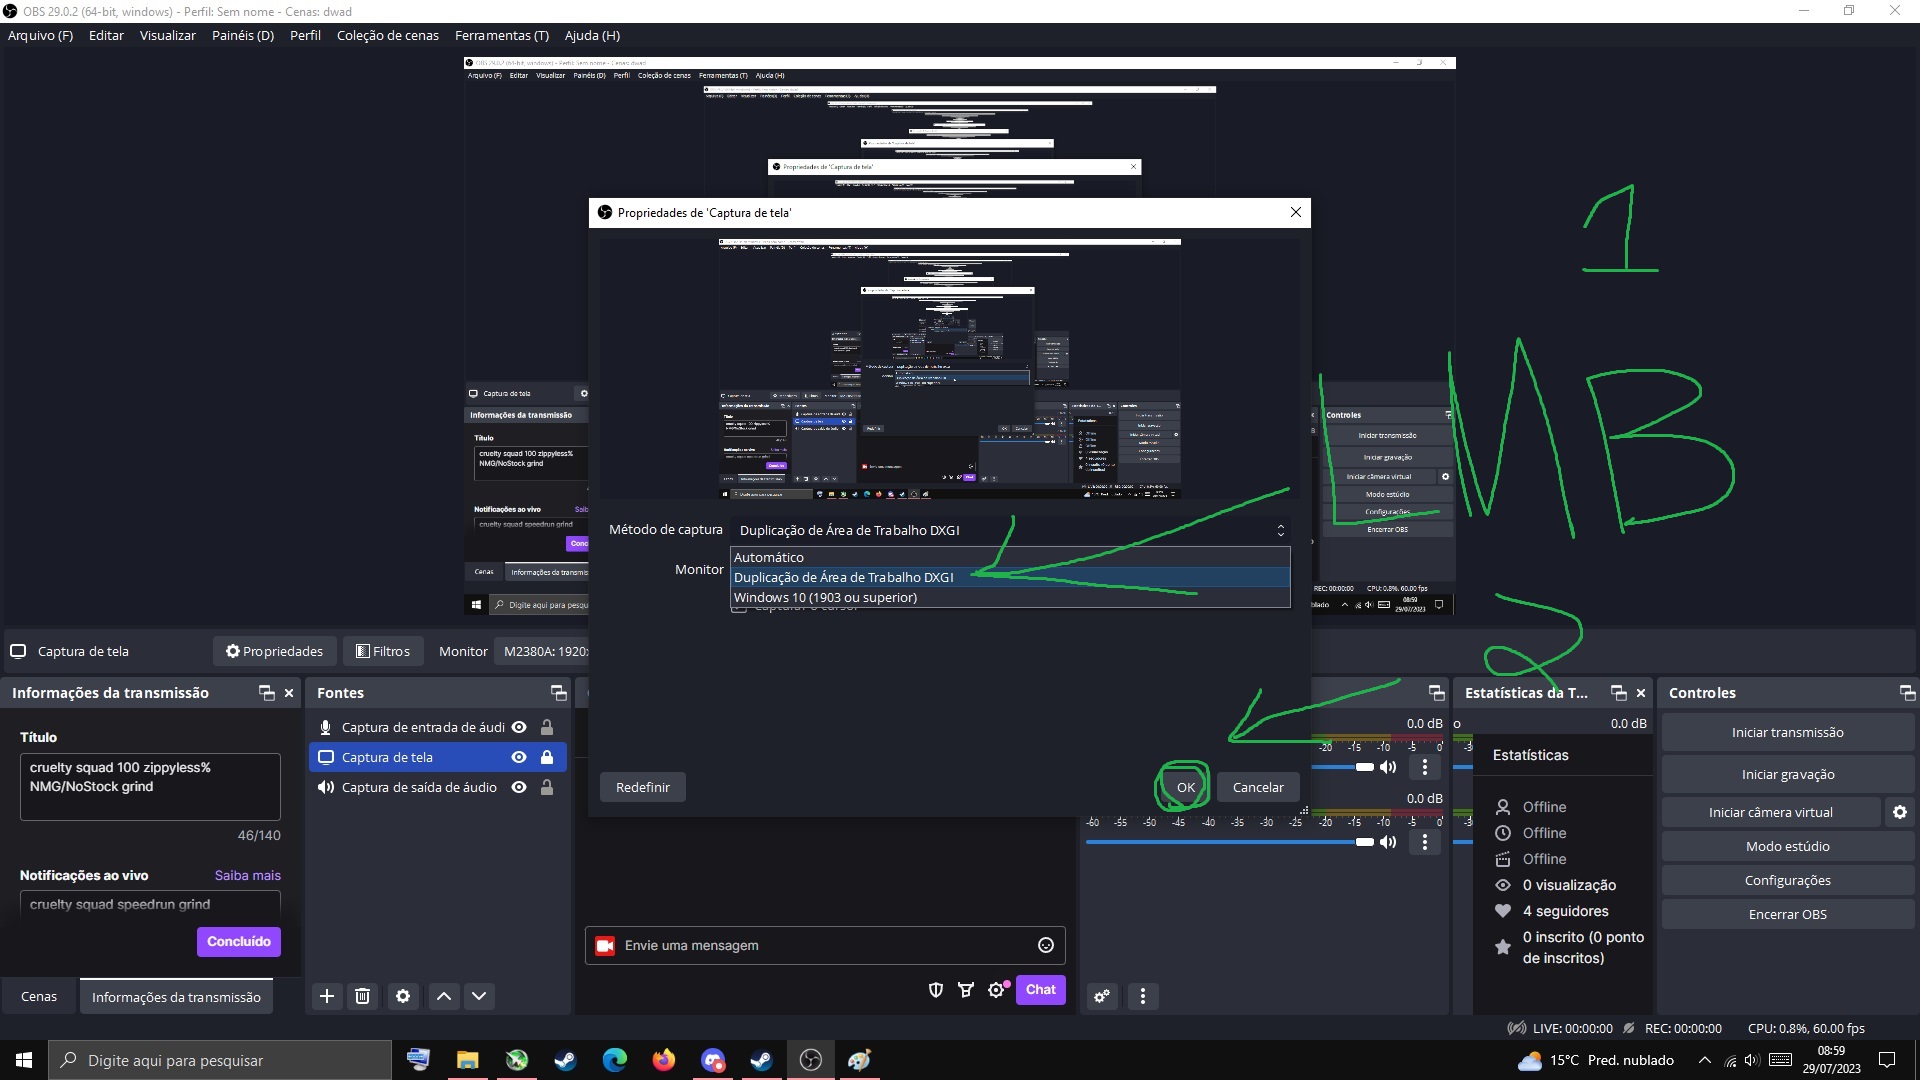Switch to the Cenas tab
1920x1080 pixels.
39,997
